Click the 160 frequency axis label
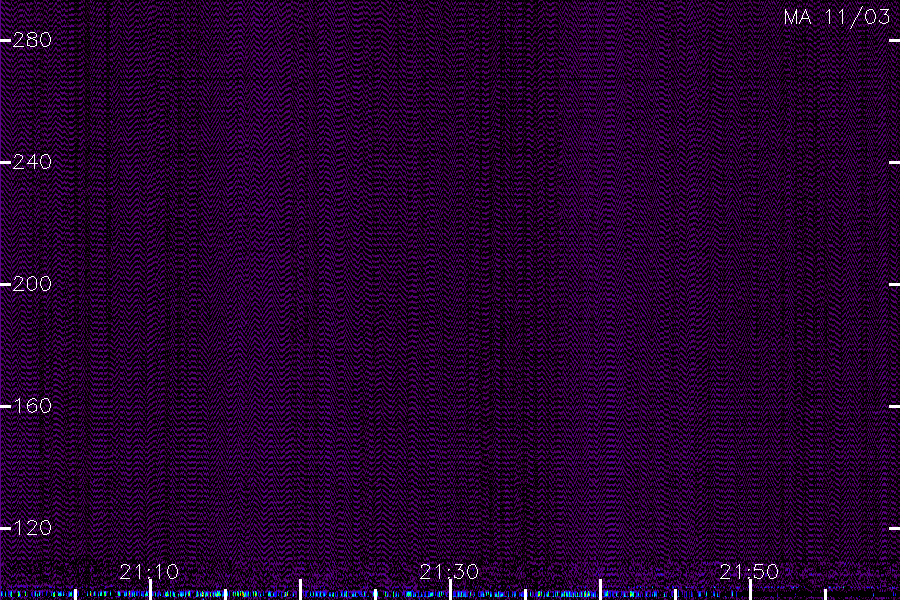This screenshot has height=600, width=900. coord(32,406)
